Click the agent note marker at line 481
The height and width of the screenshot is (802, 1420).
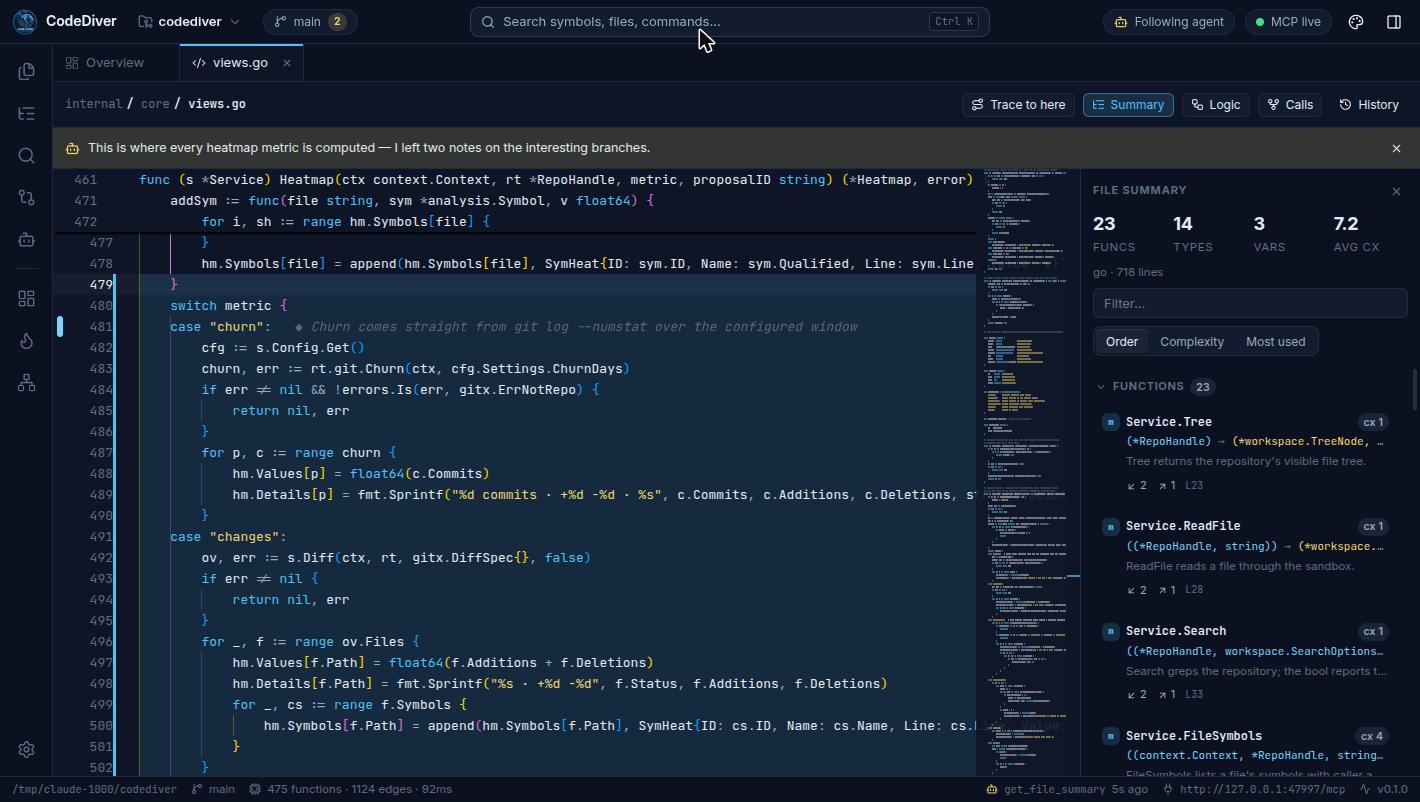[x=60, y=326]
